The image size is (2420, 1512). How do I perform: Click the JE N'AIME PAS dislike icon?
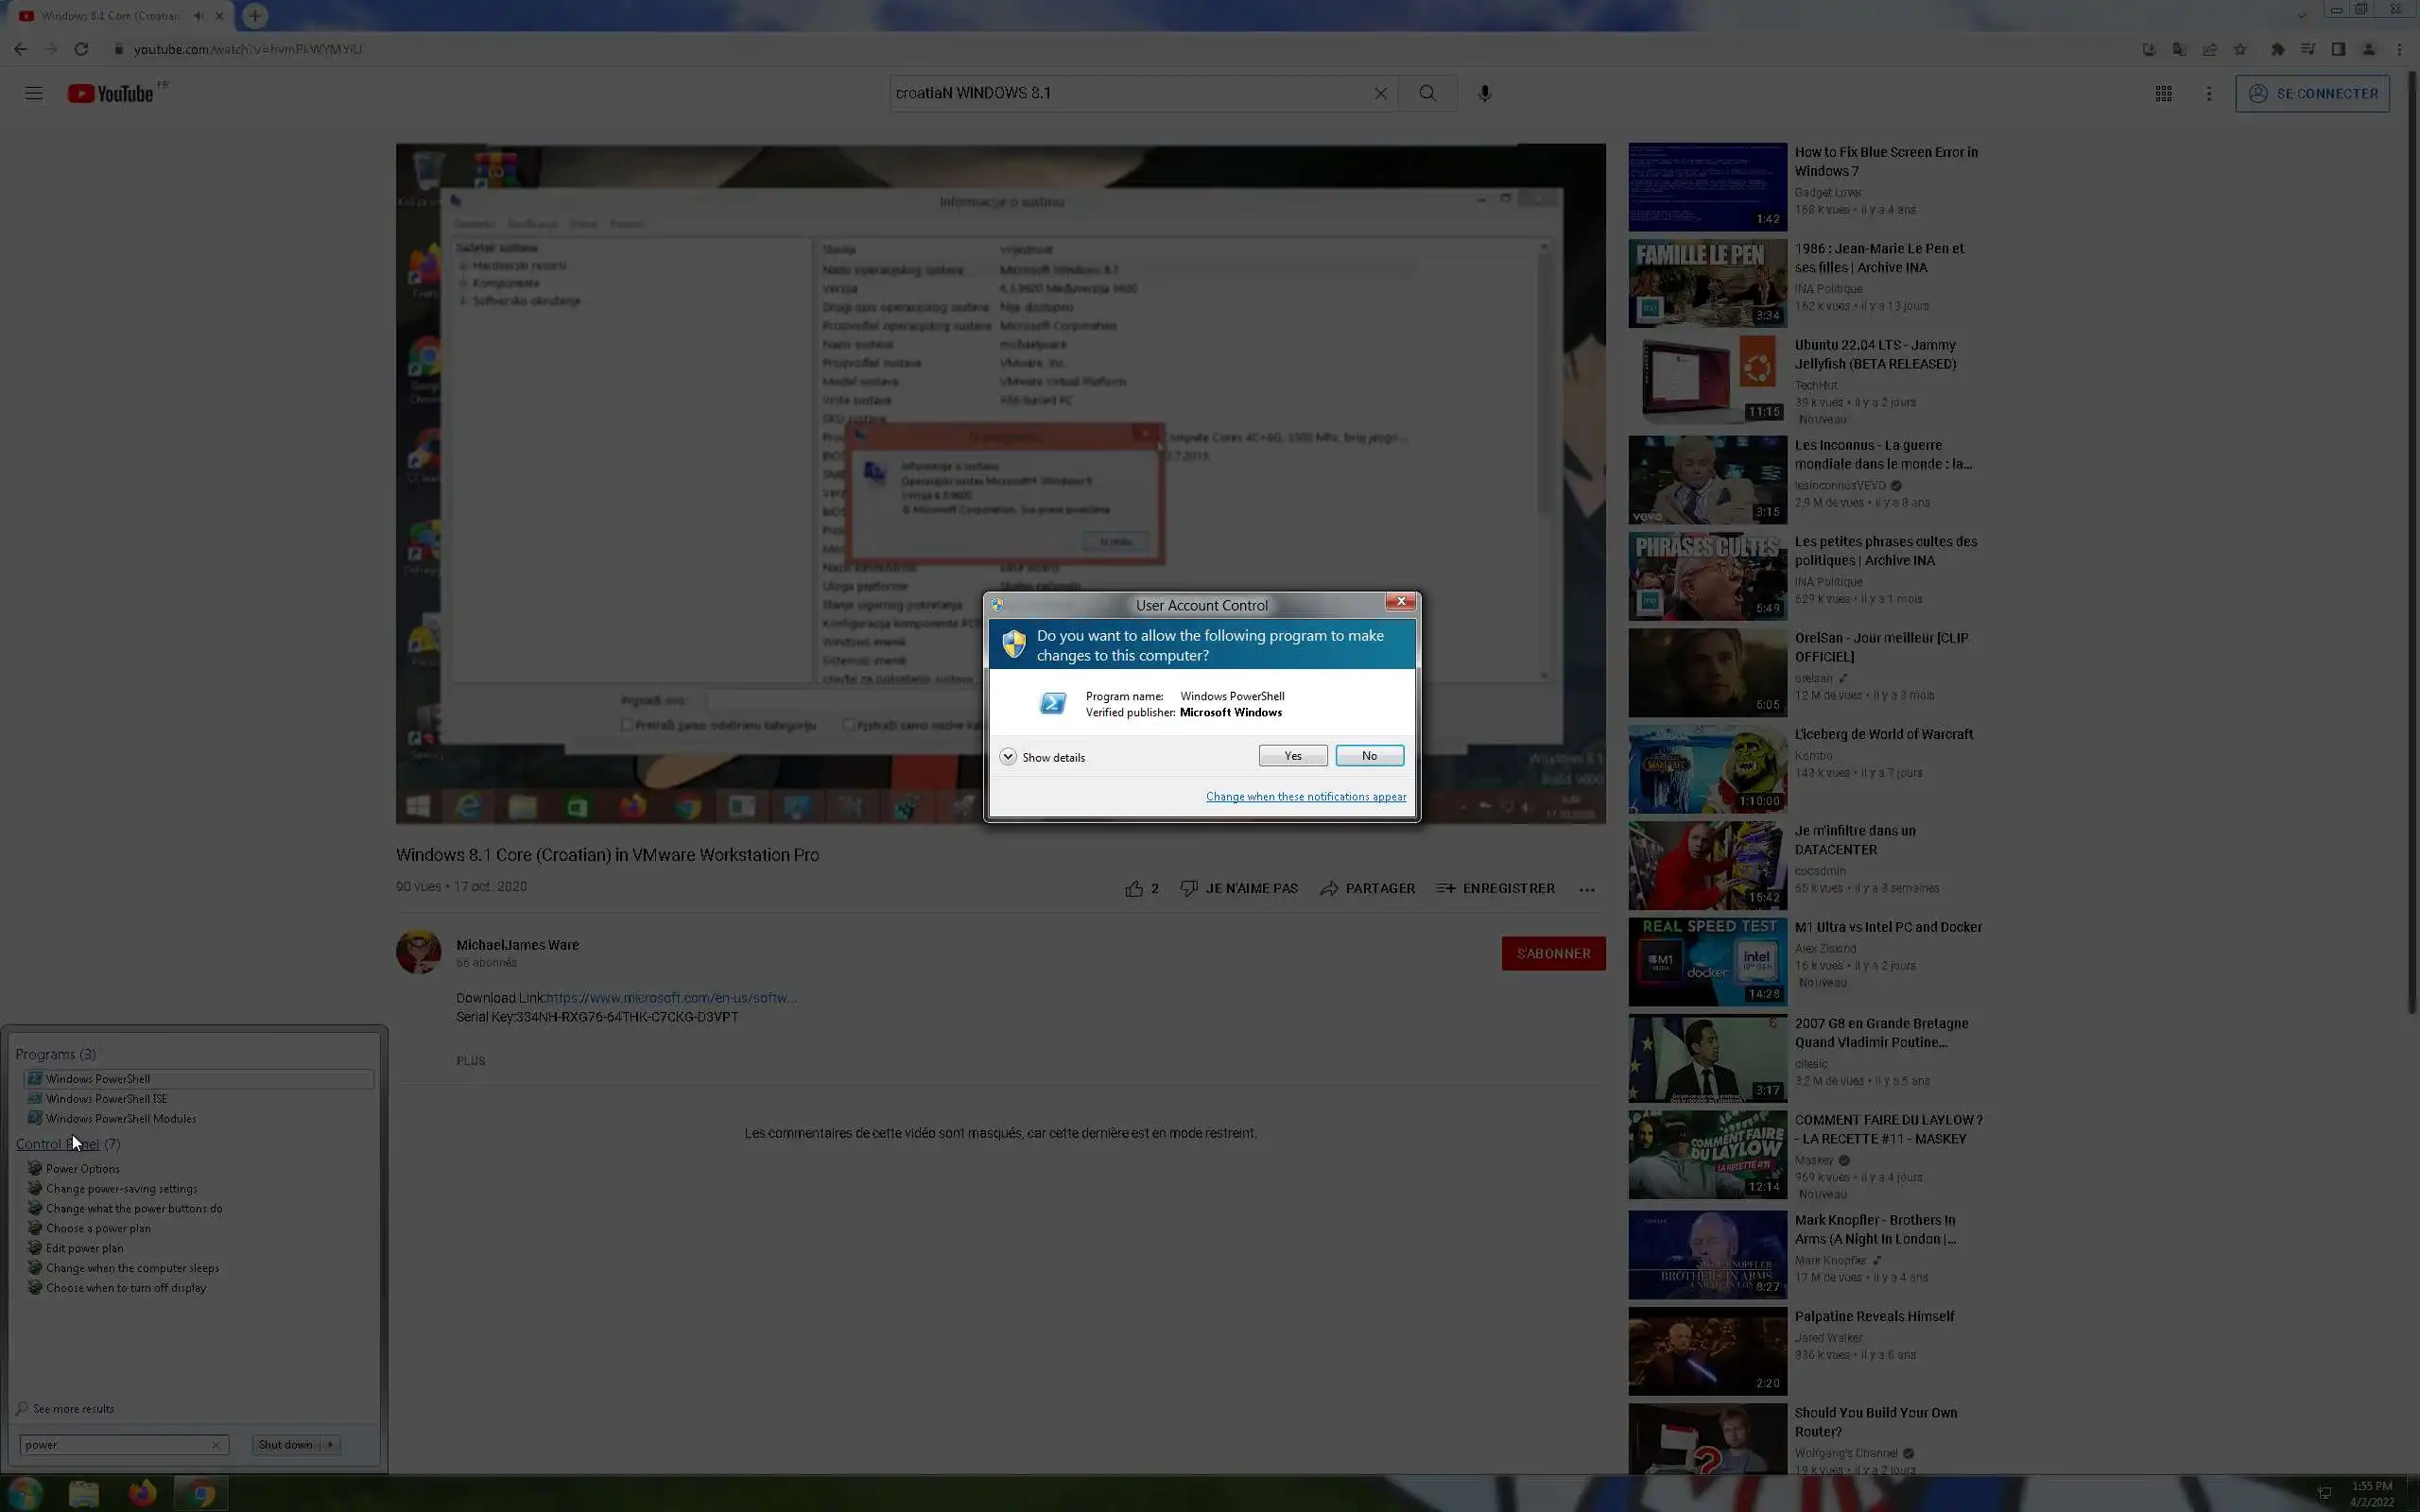1189,888
